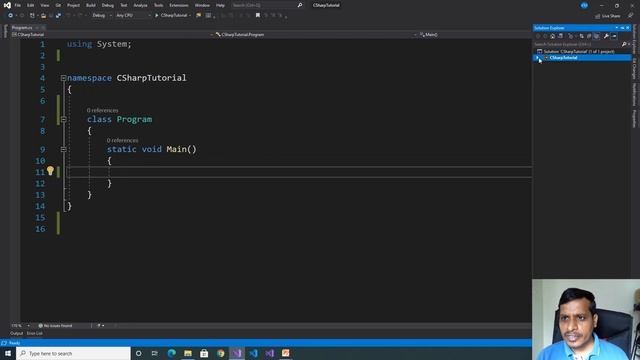640x360 pixels.
Task: Click Solution Explorer Home icon
Action: coord(553,36)
